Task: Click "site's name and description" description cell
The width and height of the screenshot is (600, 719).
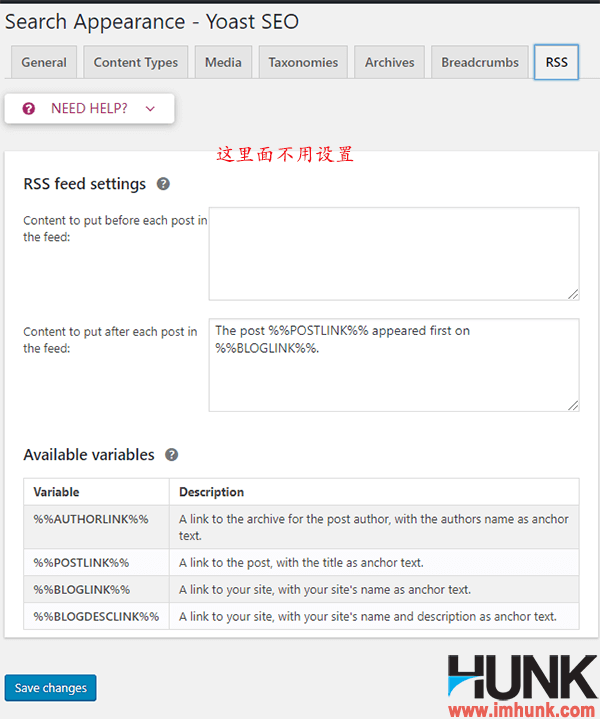Action: click(374, 617)
